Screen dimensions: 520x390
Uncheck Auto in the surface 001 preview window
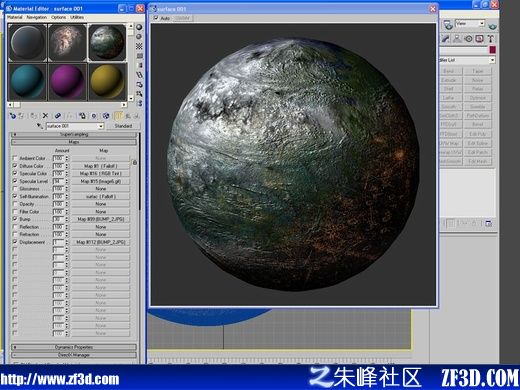point(156,18)
